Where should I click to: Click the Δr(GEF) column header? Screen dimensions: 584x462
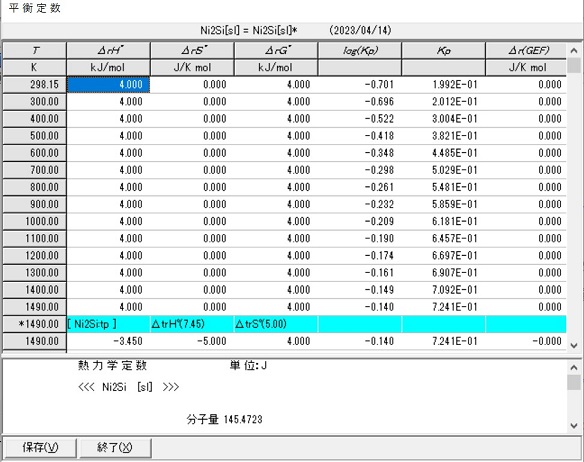pyautogui.click(x=526, y=50)
